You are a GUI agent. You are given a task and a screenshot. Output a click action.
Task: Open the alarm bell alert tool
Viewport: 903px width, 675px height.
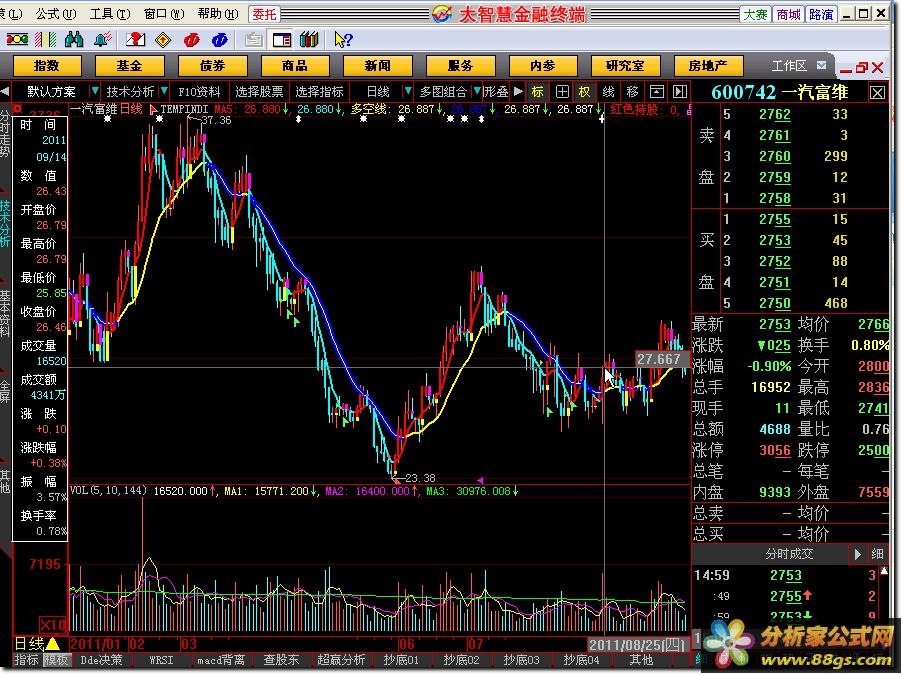103,40
